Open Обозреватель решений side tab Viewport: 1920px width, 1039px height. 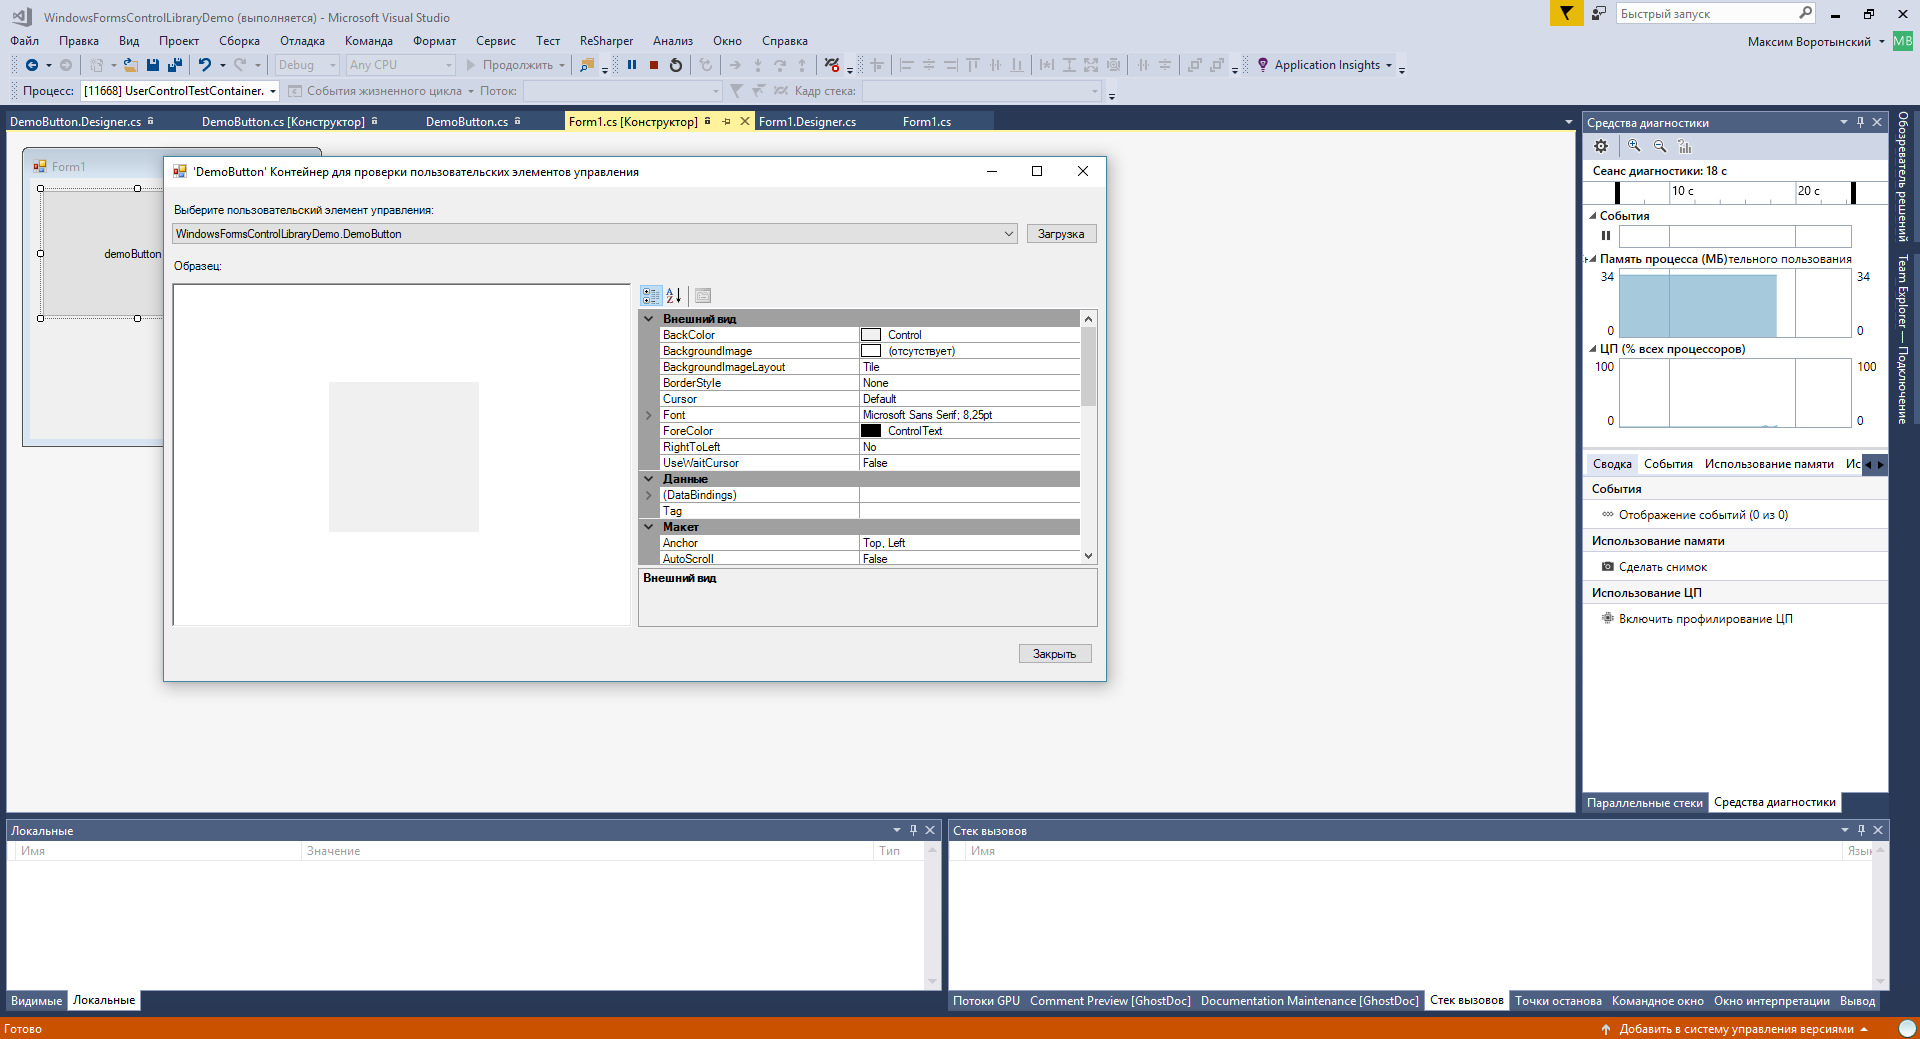(1903, 177)
